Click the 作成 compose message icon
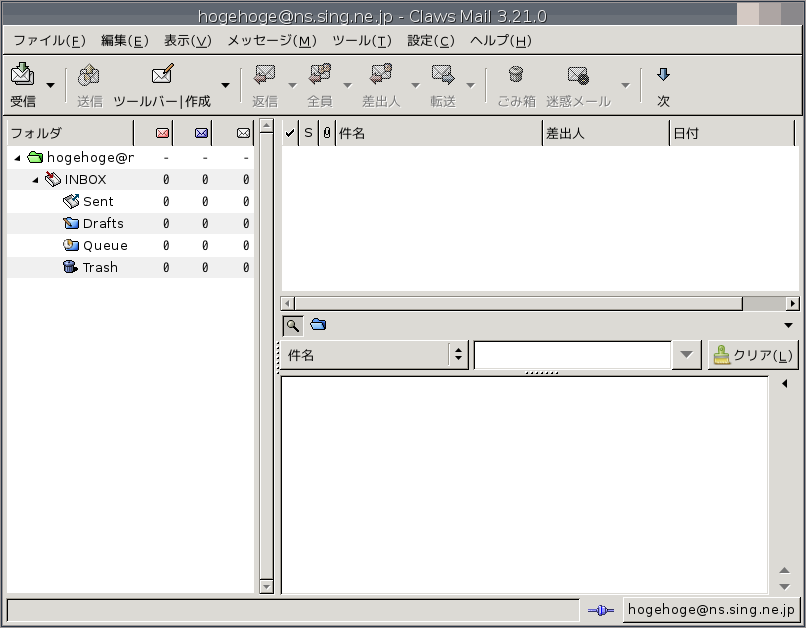 [x=162, y=74]
